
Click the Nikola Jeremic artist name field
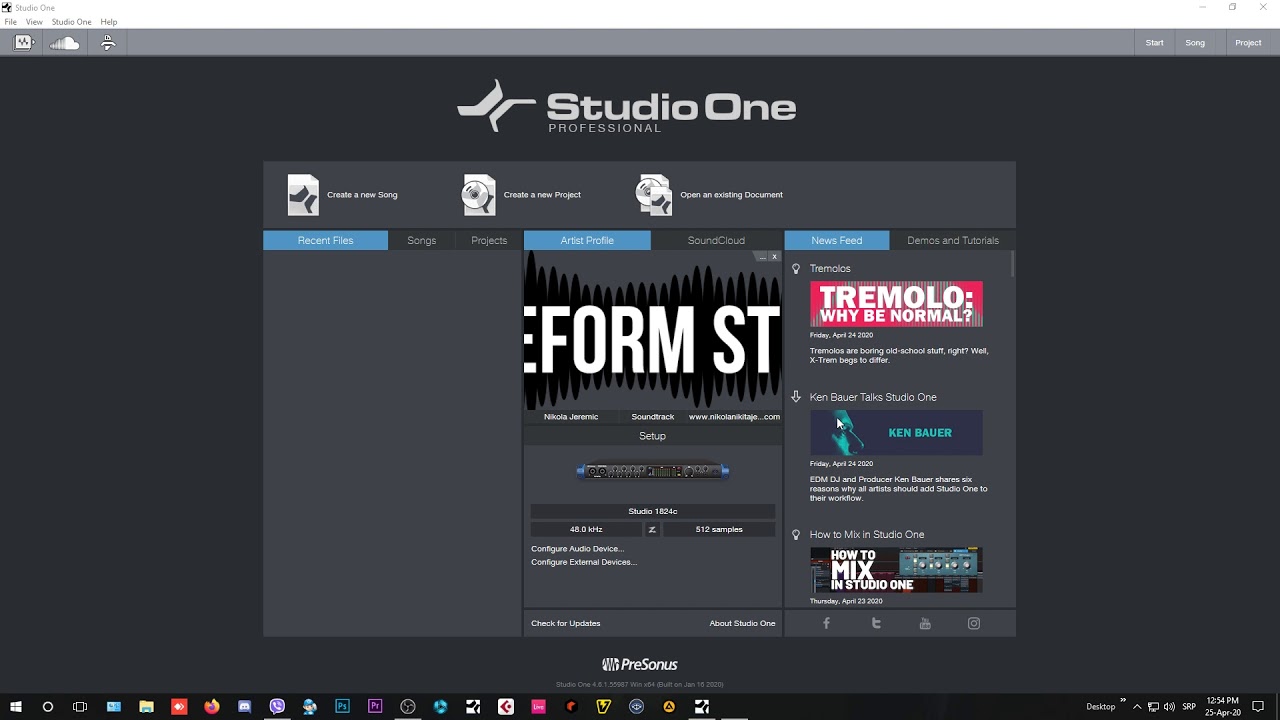pos(571,416)
